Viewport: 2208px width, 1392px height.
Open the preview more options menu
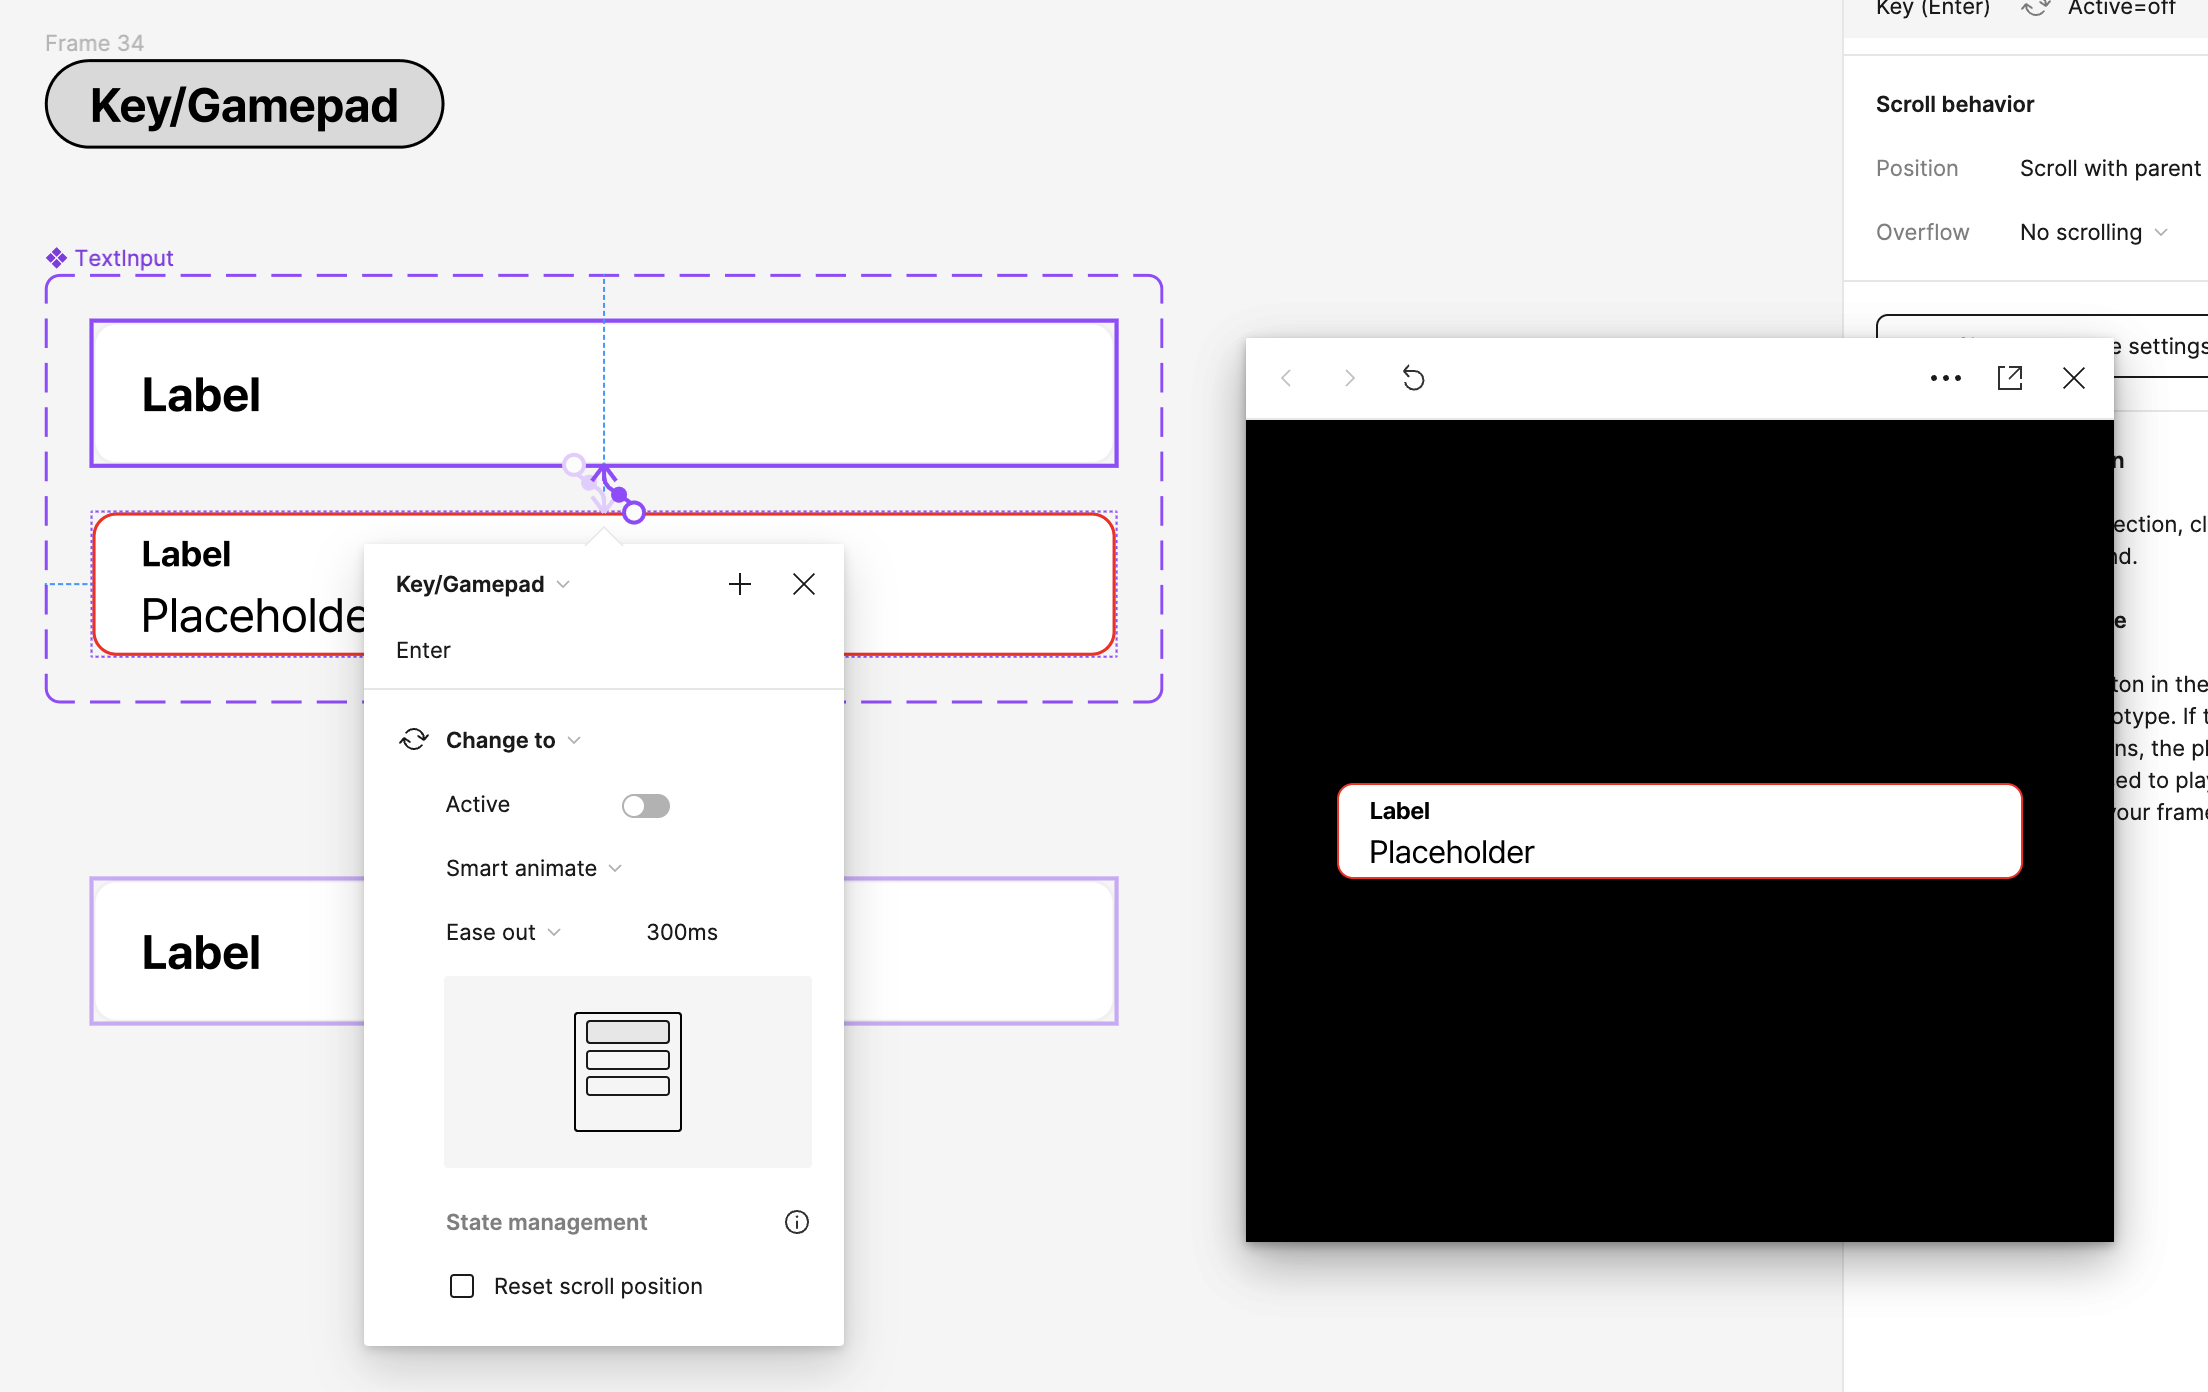point(1945,378)
